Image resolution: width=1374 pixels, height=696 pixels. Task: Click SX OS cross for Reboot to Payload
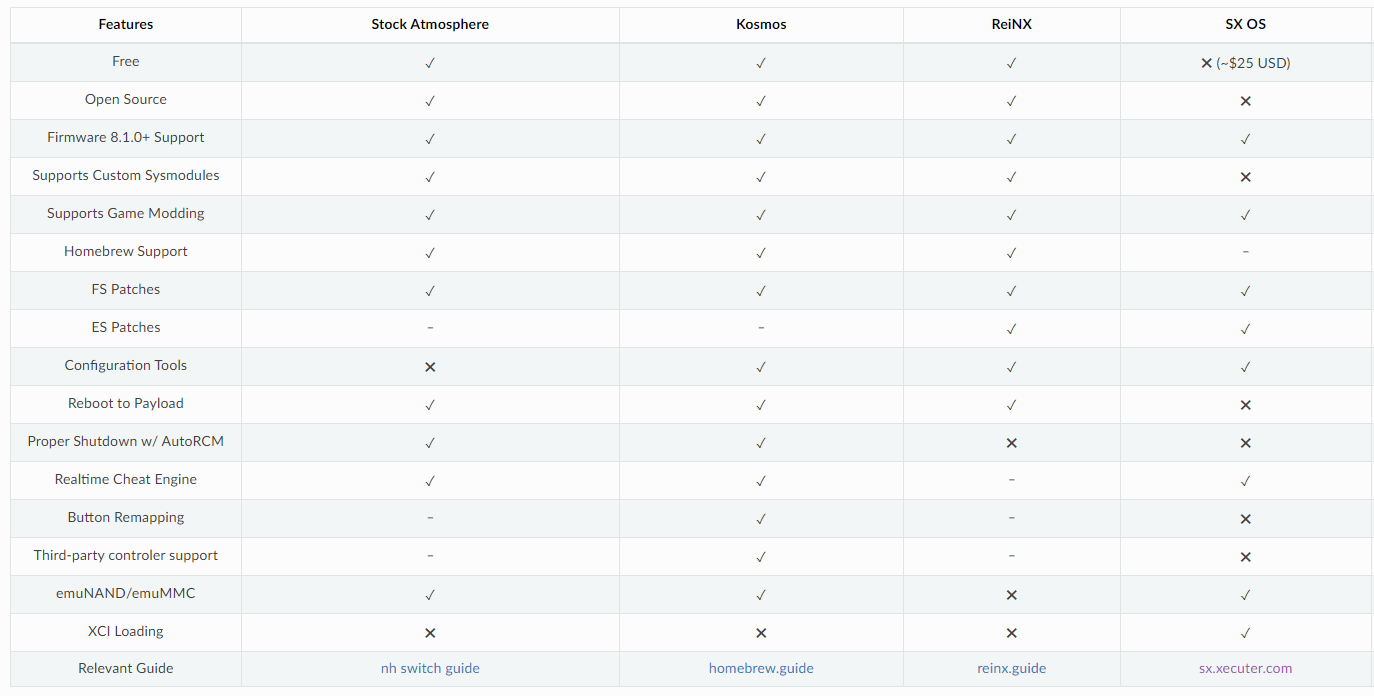1246,405
